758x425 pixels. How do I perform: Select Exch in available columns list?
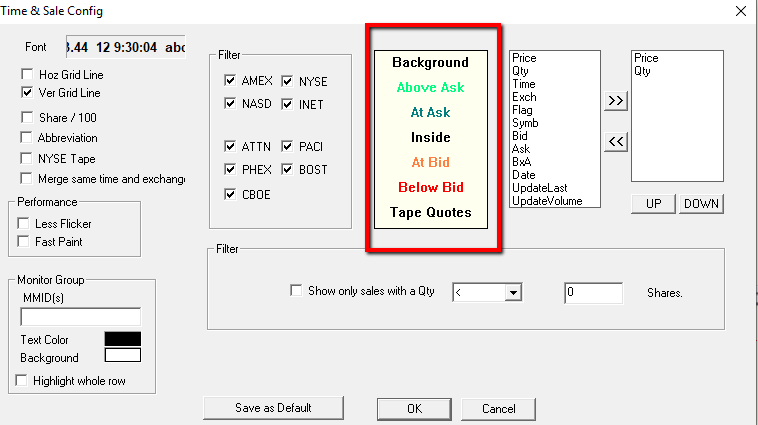523,97
